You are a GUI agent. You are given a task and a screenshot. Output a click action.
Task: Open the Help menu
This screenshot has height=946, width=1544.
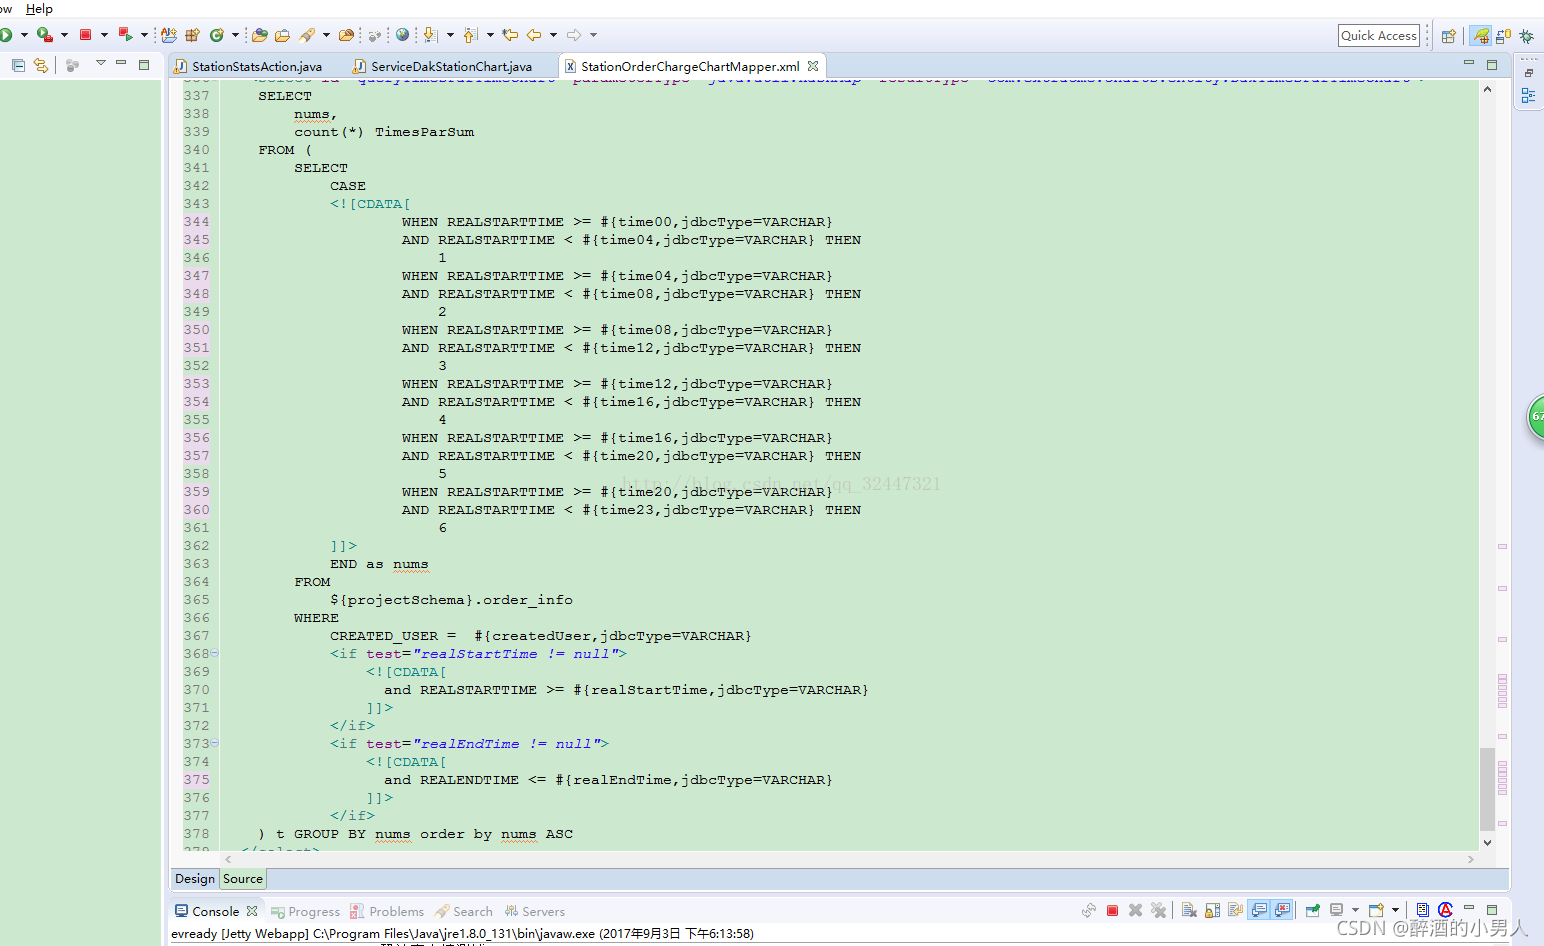pos(39,8)
